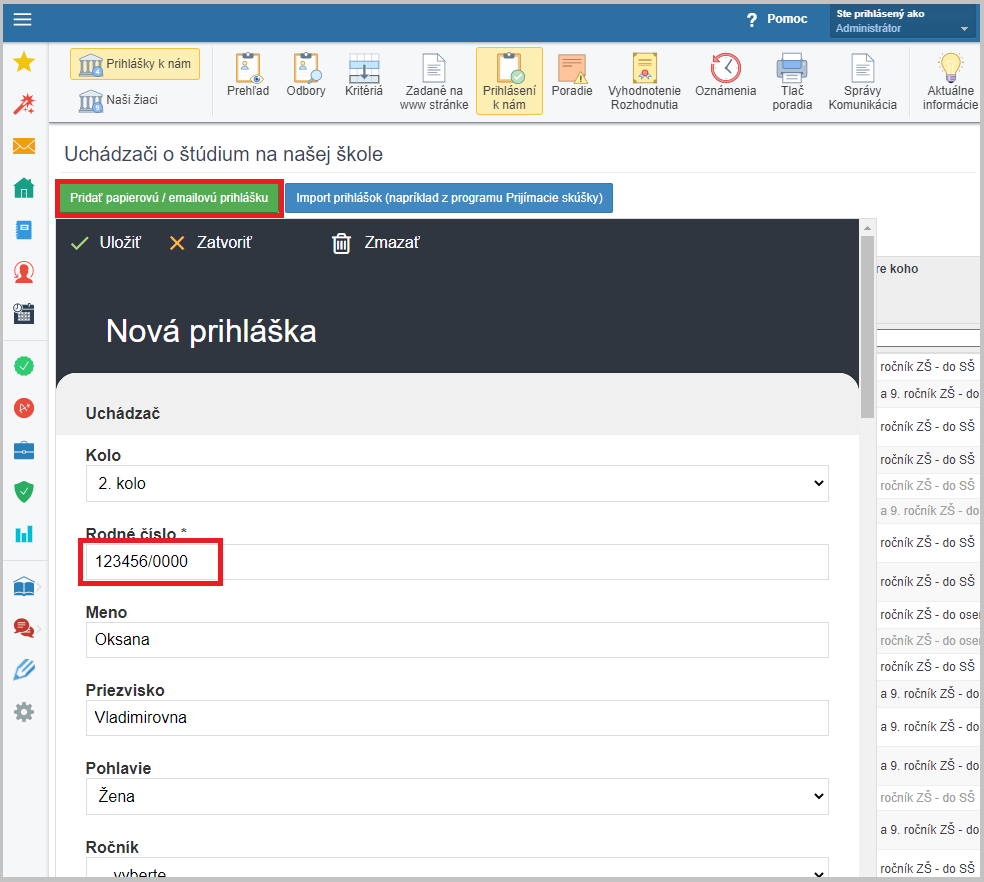This screenshot has height=882, width=984.
Task: Expand the Kolo dropdown showing 2. kolo
Action: (457, 483)
